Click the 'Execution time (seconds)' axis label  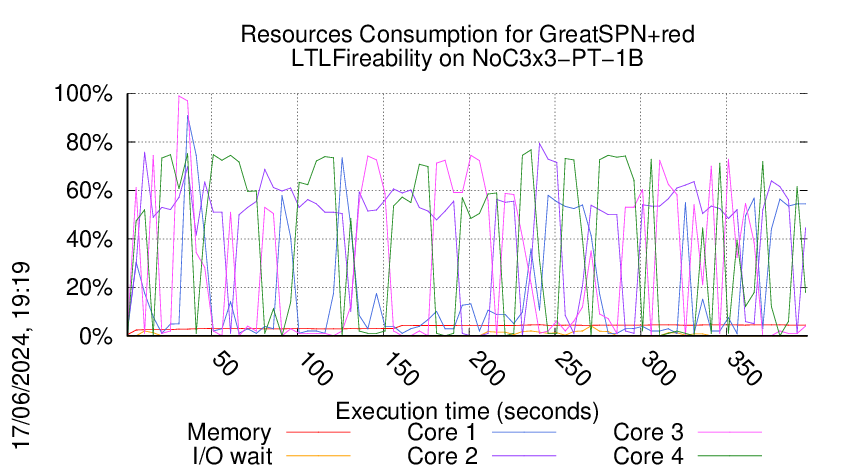click(x=467, y=412)
